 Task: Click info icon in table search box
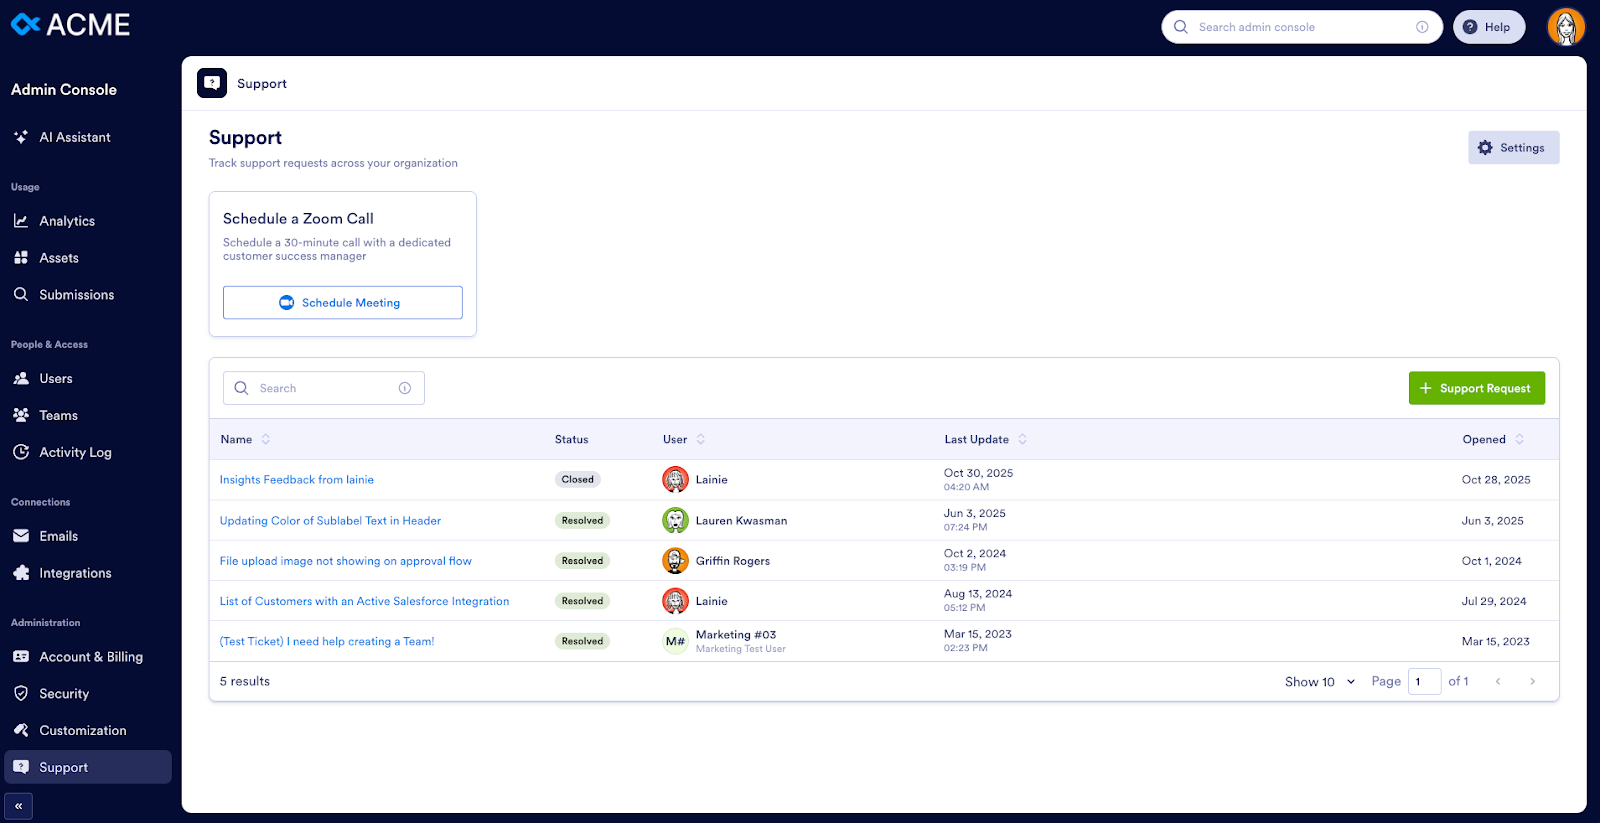[x=405, y=388]
